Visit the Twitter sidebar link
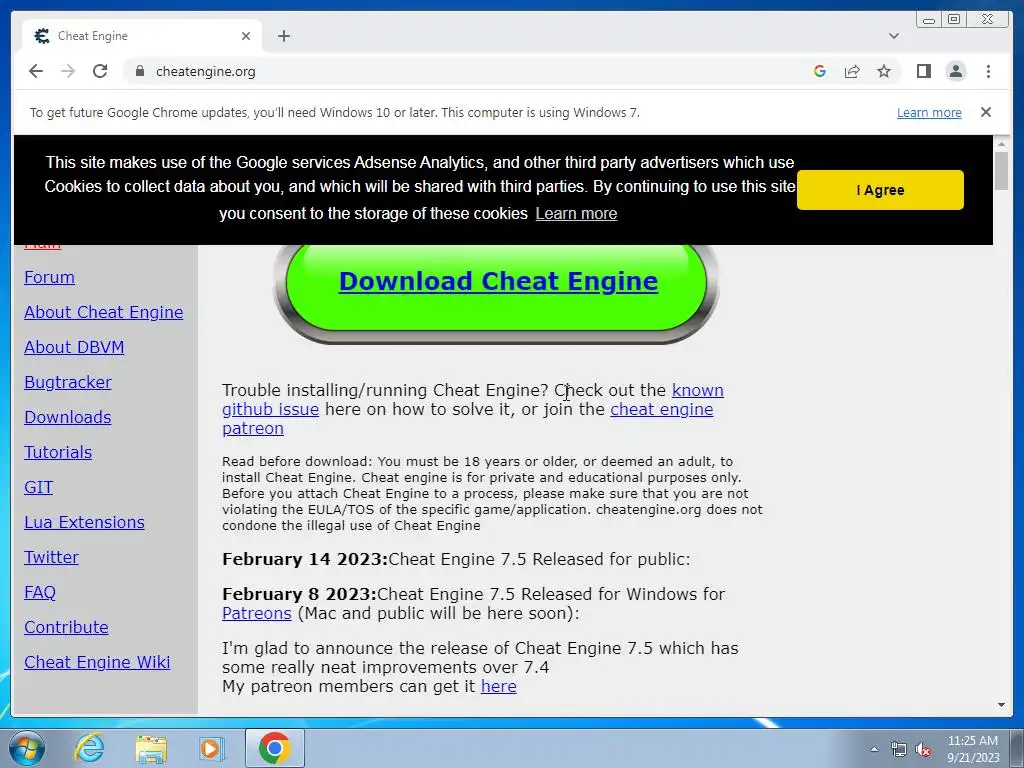 [x=51, y=557]
